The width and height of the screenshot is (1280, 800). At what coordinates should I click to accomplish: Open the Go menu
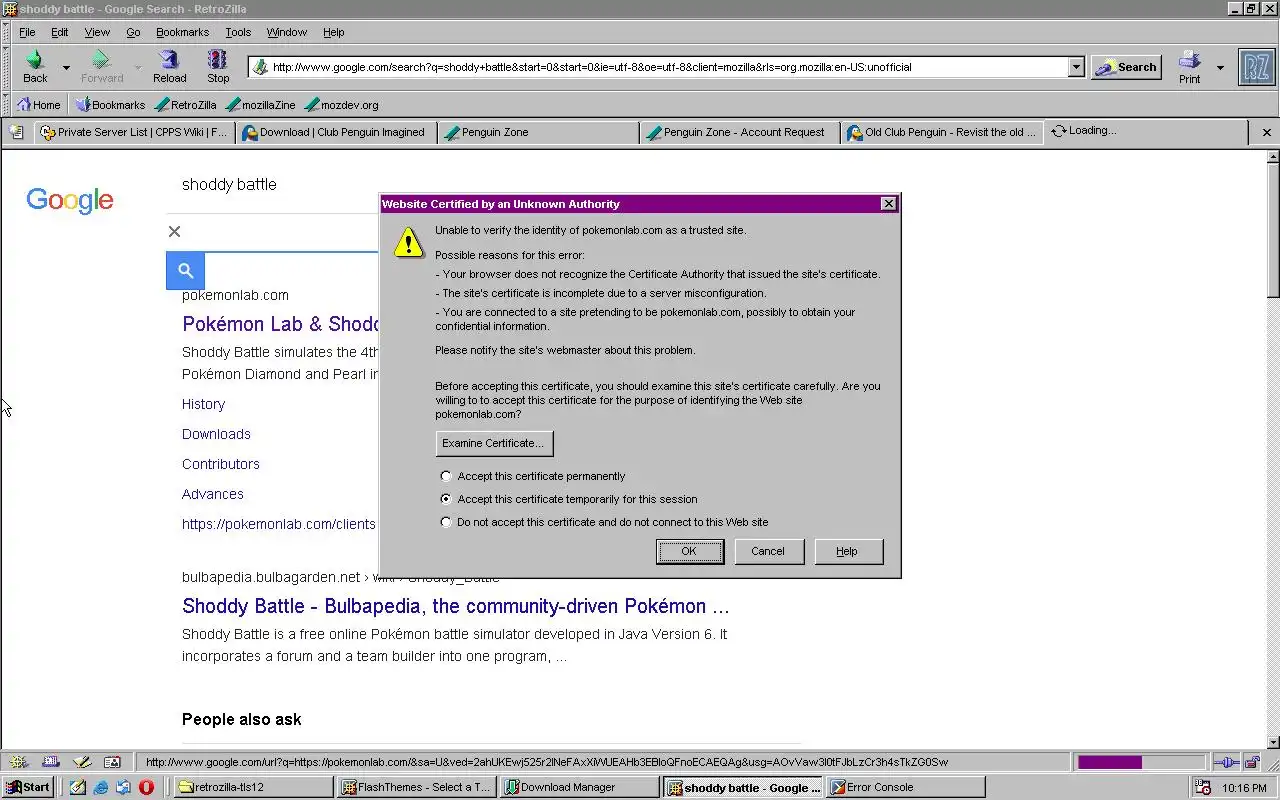pyautogui.click(x=133, y=32)
